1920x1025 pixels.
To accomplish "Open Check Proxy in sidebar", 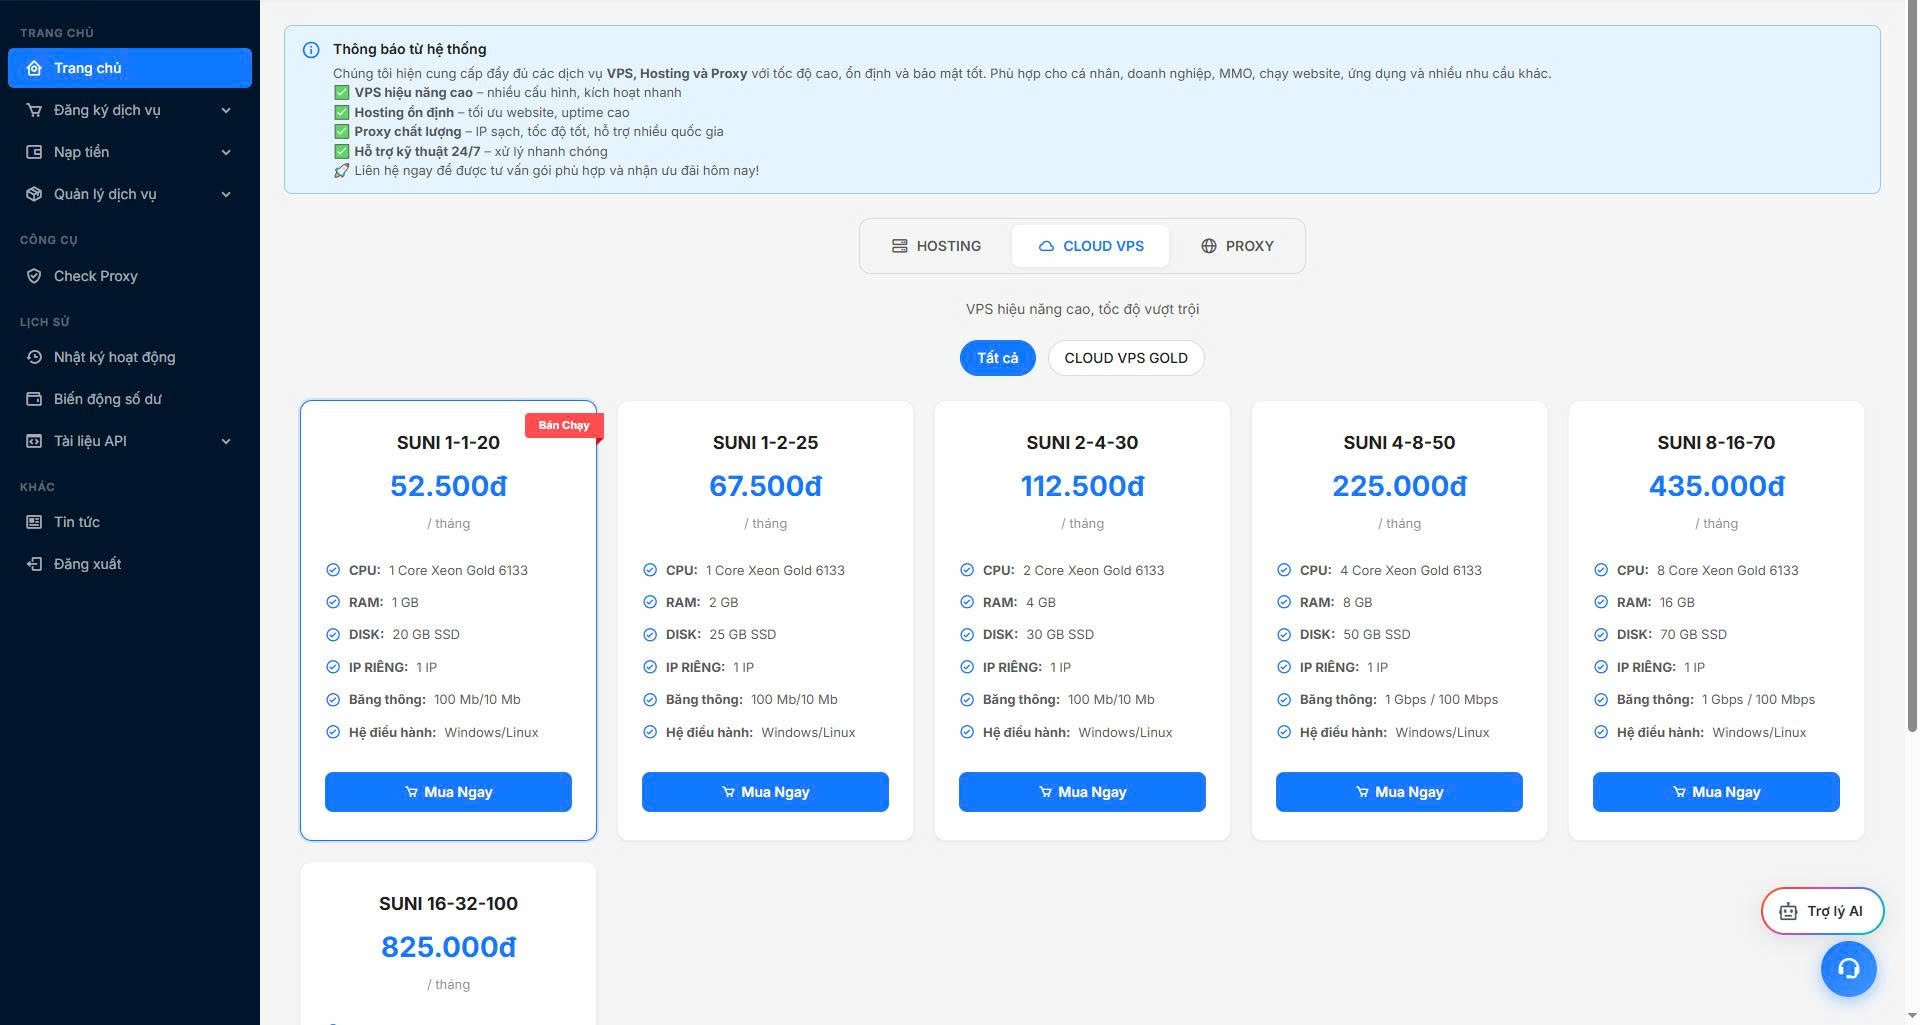I will pyautogui.click(x=130, y=276).
